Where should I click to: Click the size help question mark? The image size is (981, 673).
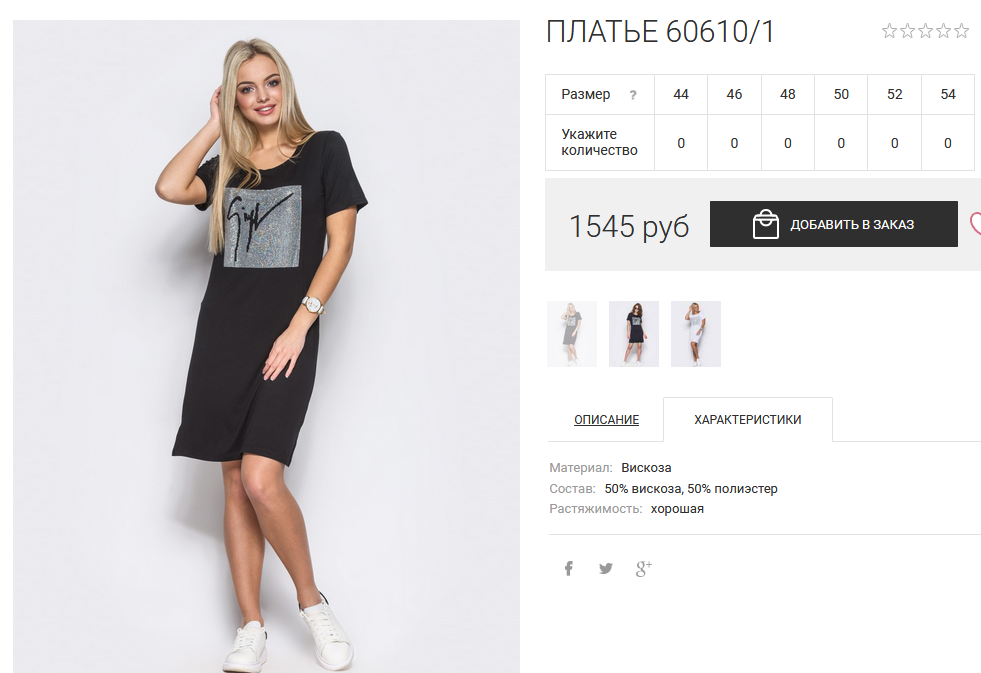click(x=633, y=95)
